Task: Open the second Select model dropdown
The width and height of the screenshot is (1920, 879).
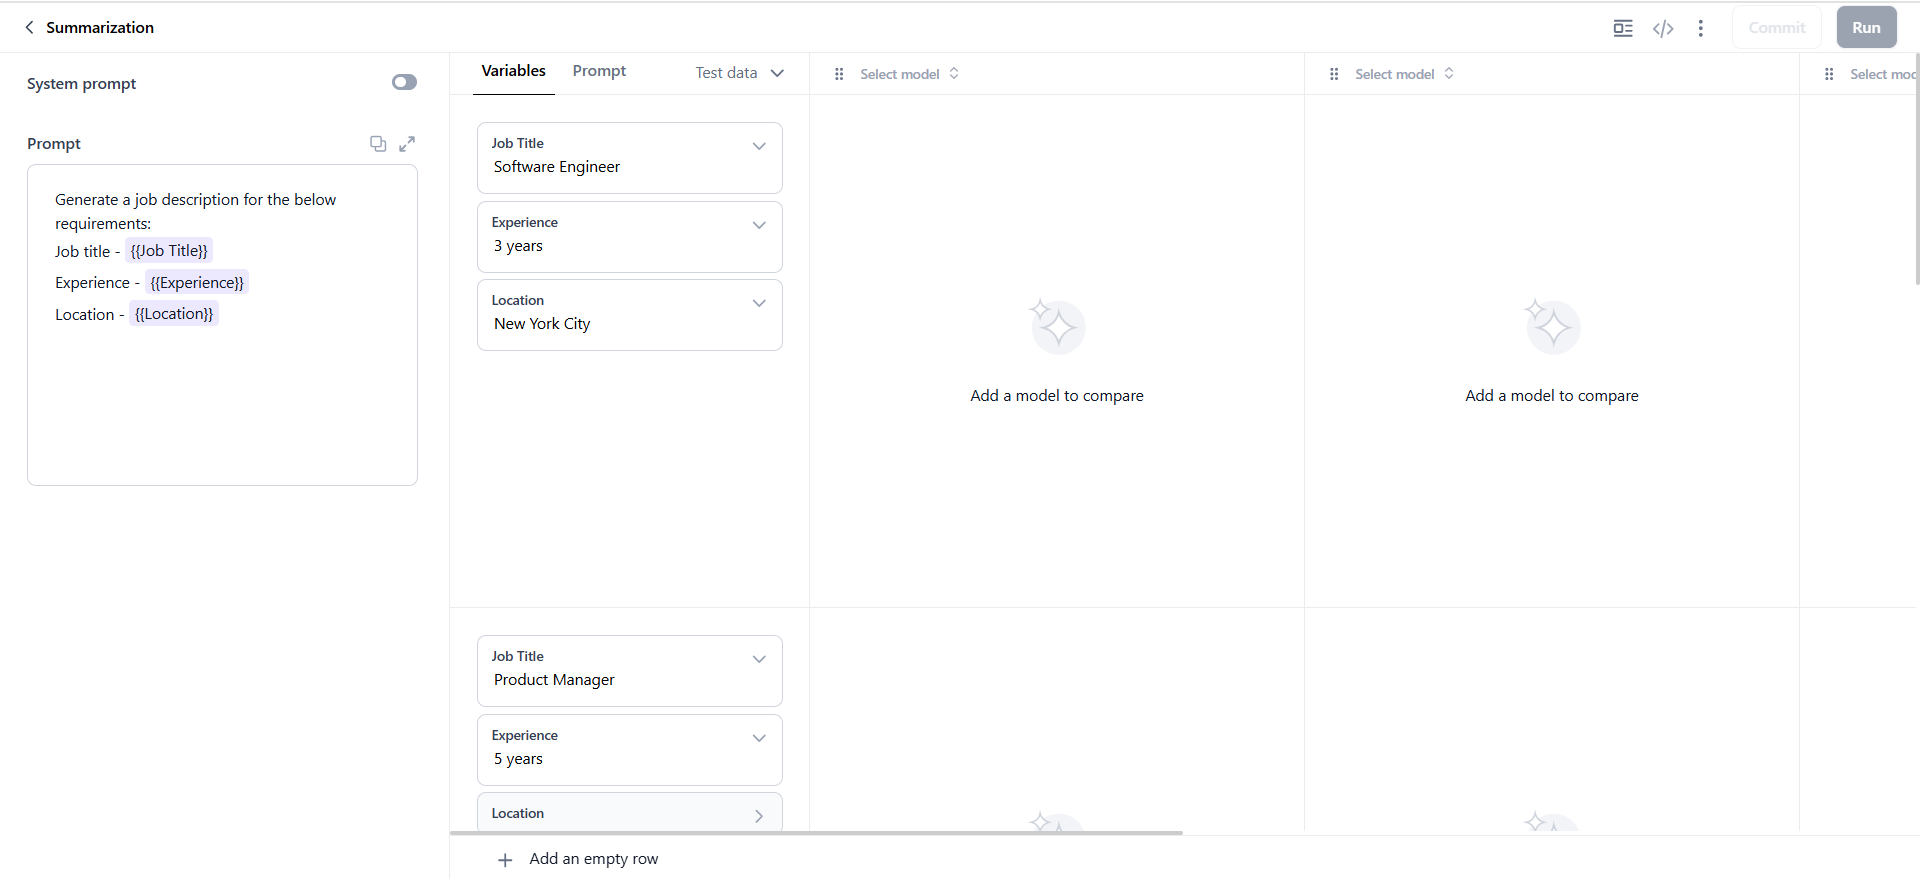Action: (1404, 74)
